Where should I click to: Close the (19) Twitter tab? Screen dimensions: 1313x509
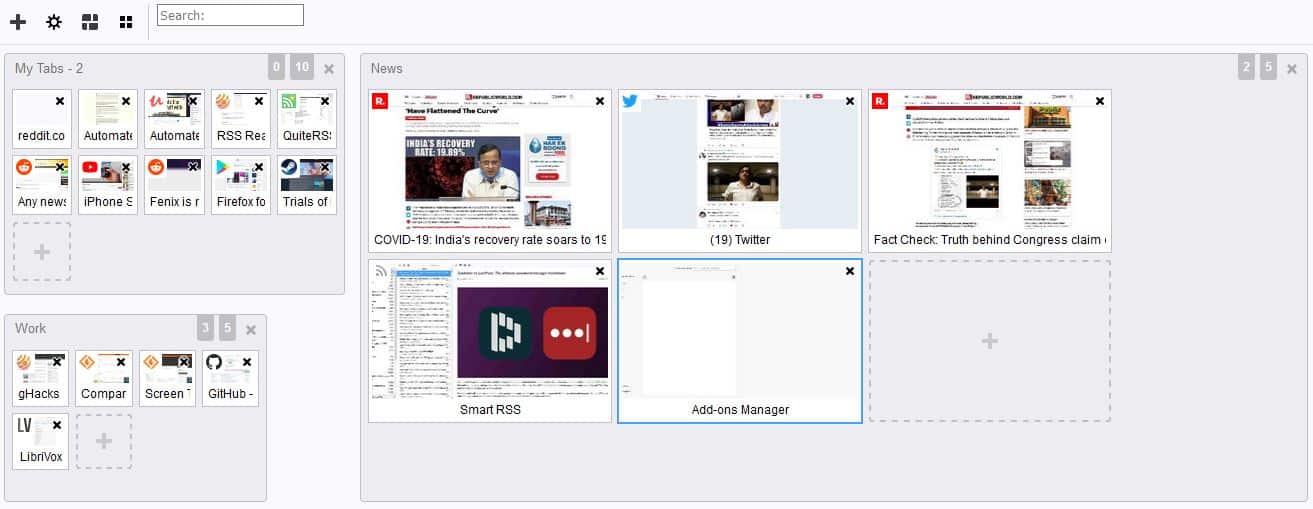850,101
